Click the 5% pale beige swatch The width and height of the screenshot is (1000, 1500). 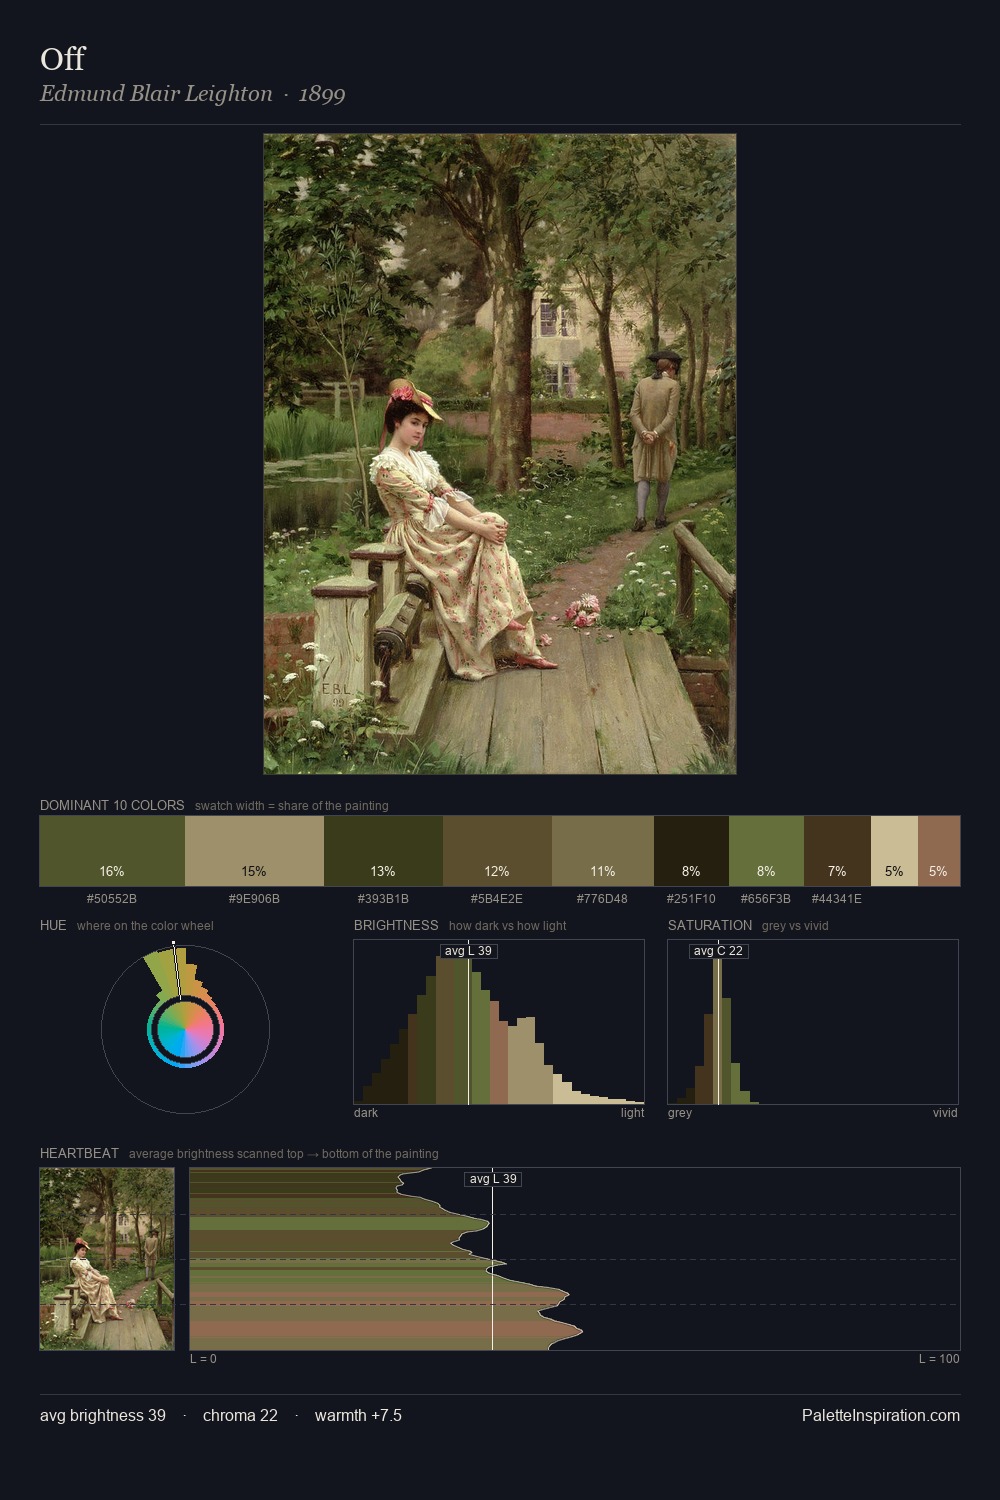click(x=894, y=851)
